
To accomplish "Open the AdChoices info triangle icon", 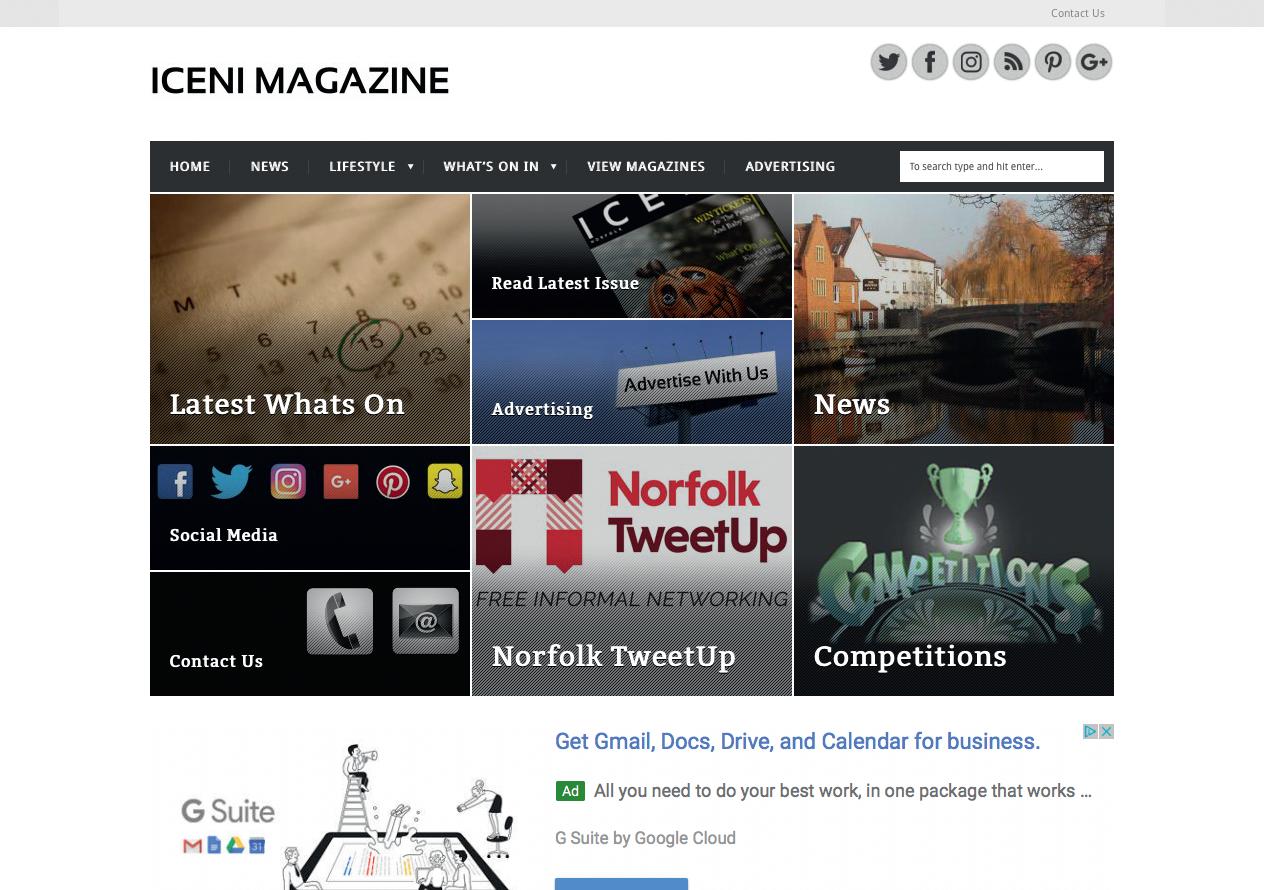I will pos(1091,732).
